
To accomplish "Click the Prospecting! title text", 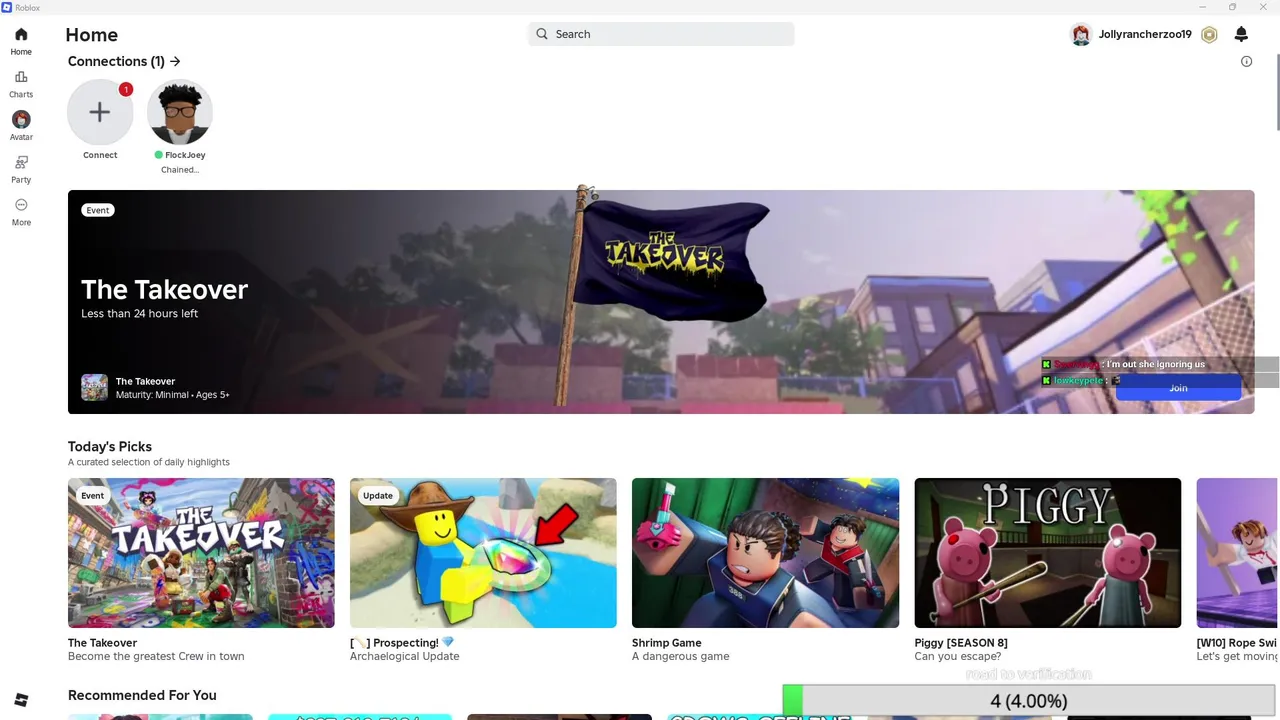I will click(x=402, y=643).
